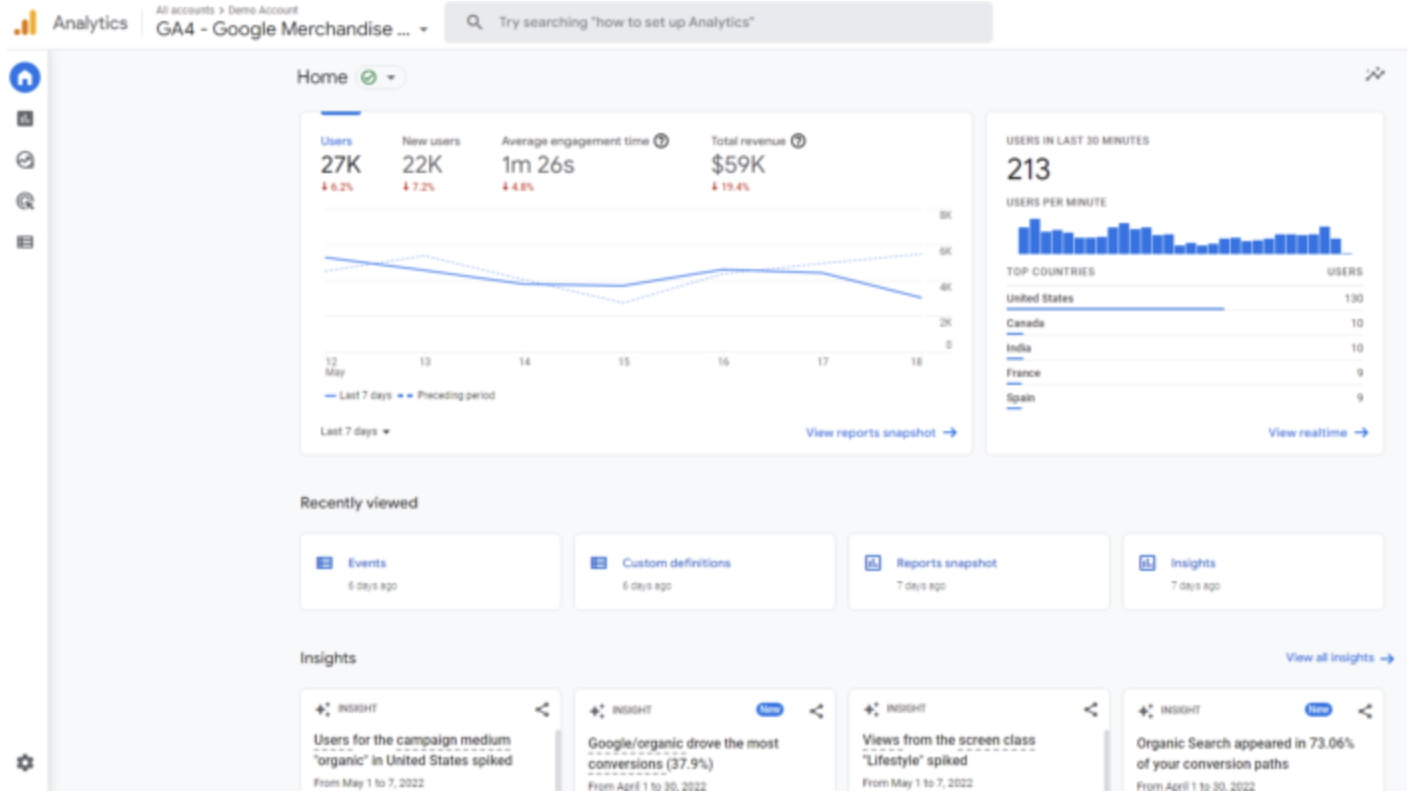This screenshot has width=1414, height=794.
Task: Open the Insights panel via the trend icon
Action: (1377, 74)
